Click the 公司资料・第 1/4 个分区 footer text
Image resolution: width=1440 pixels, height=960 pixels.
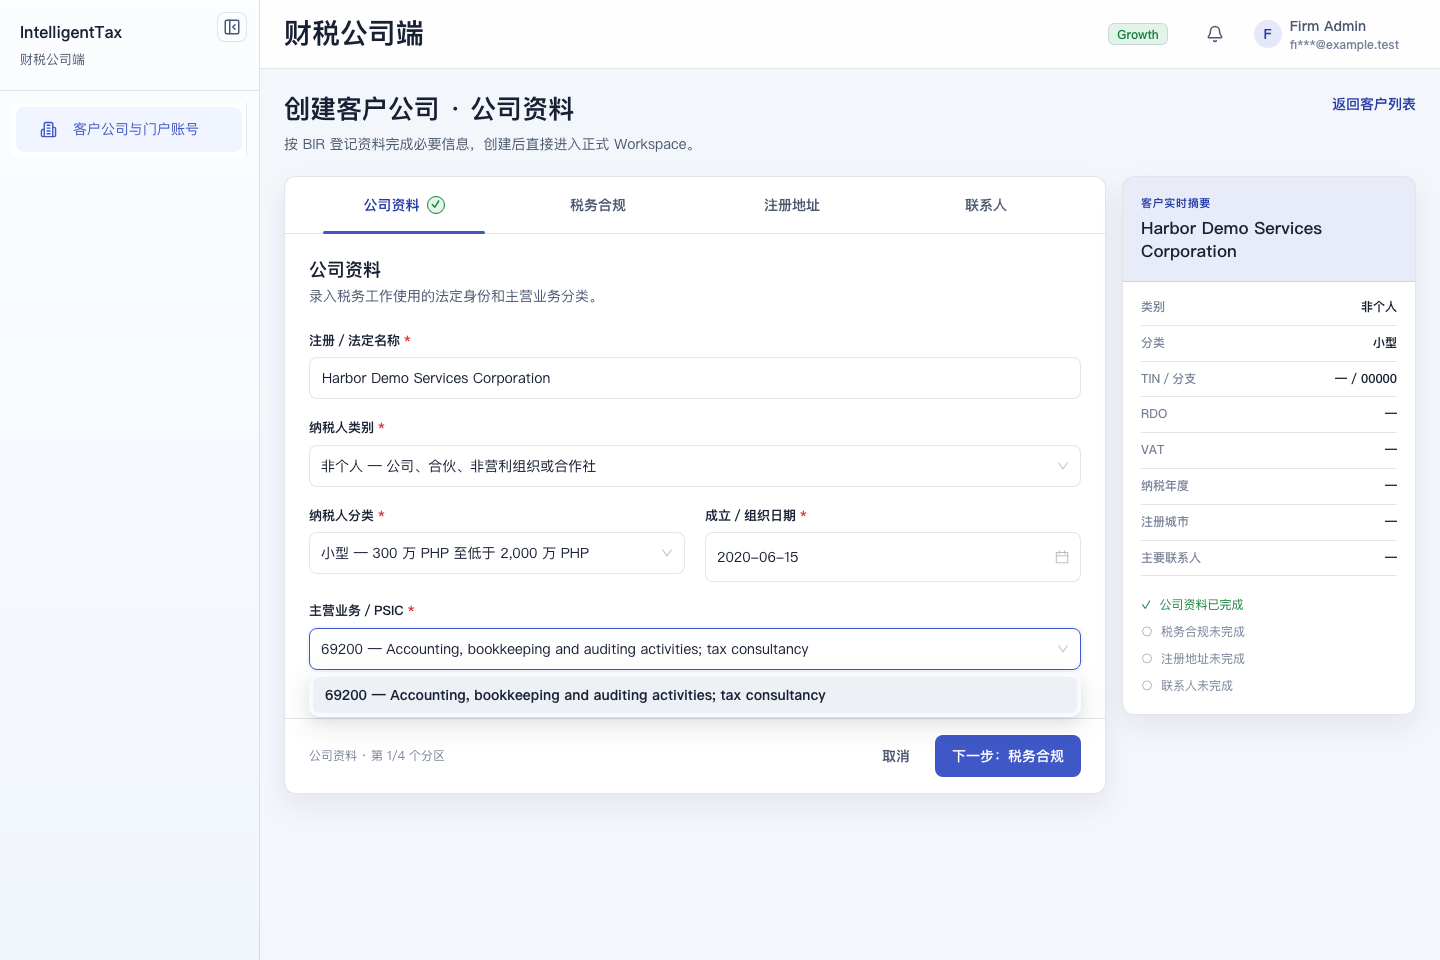(x=377, y=756)
